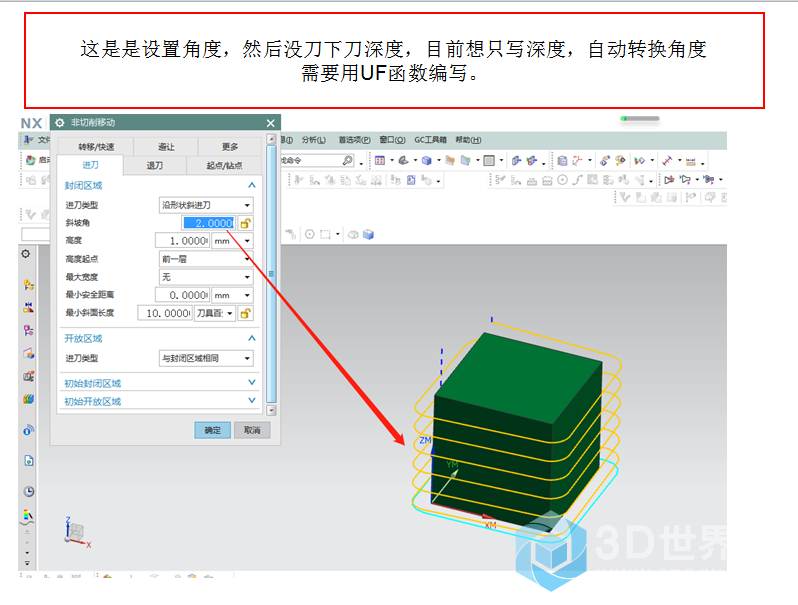Click the measure distance ruler icon
798x605 pixels.
pyautogui.click(x=691, y=161)
